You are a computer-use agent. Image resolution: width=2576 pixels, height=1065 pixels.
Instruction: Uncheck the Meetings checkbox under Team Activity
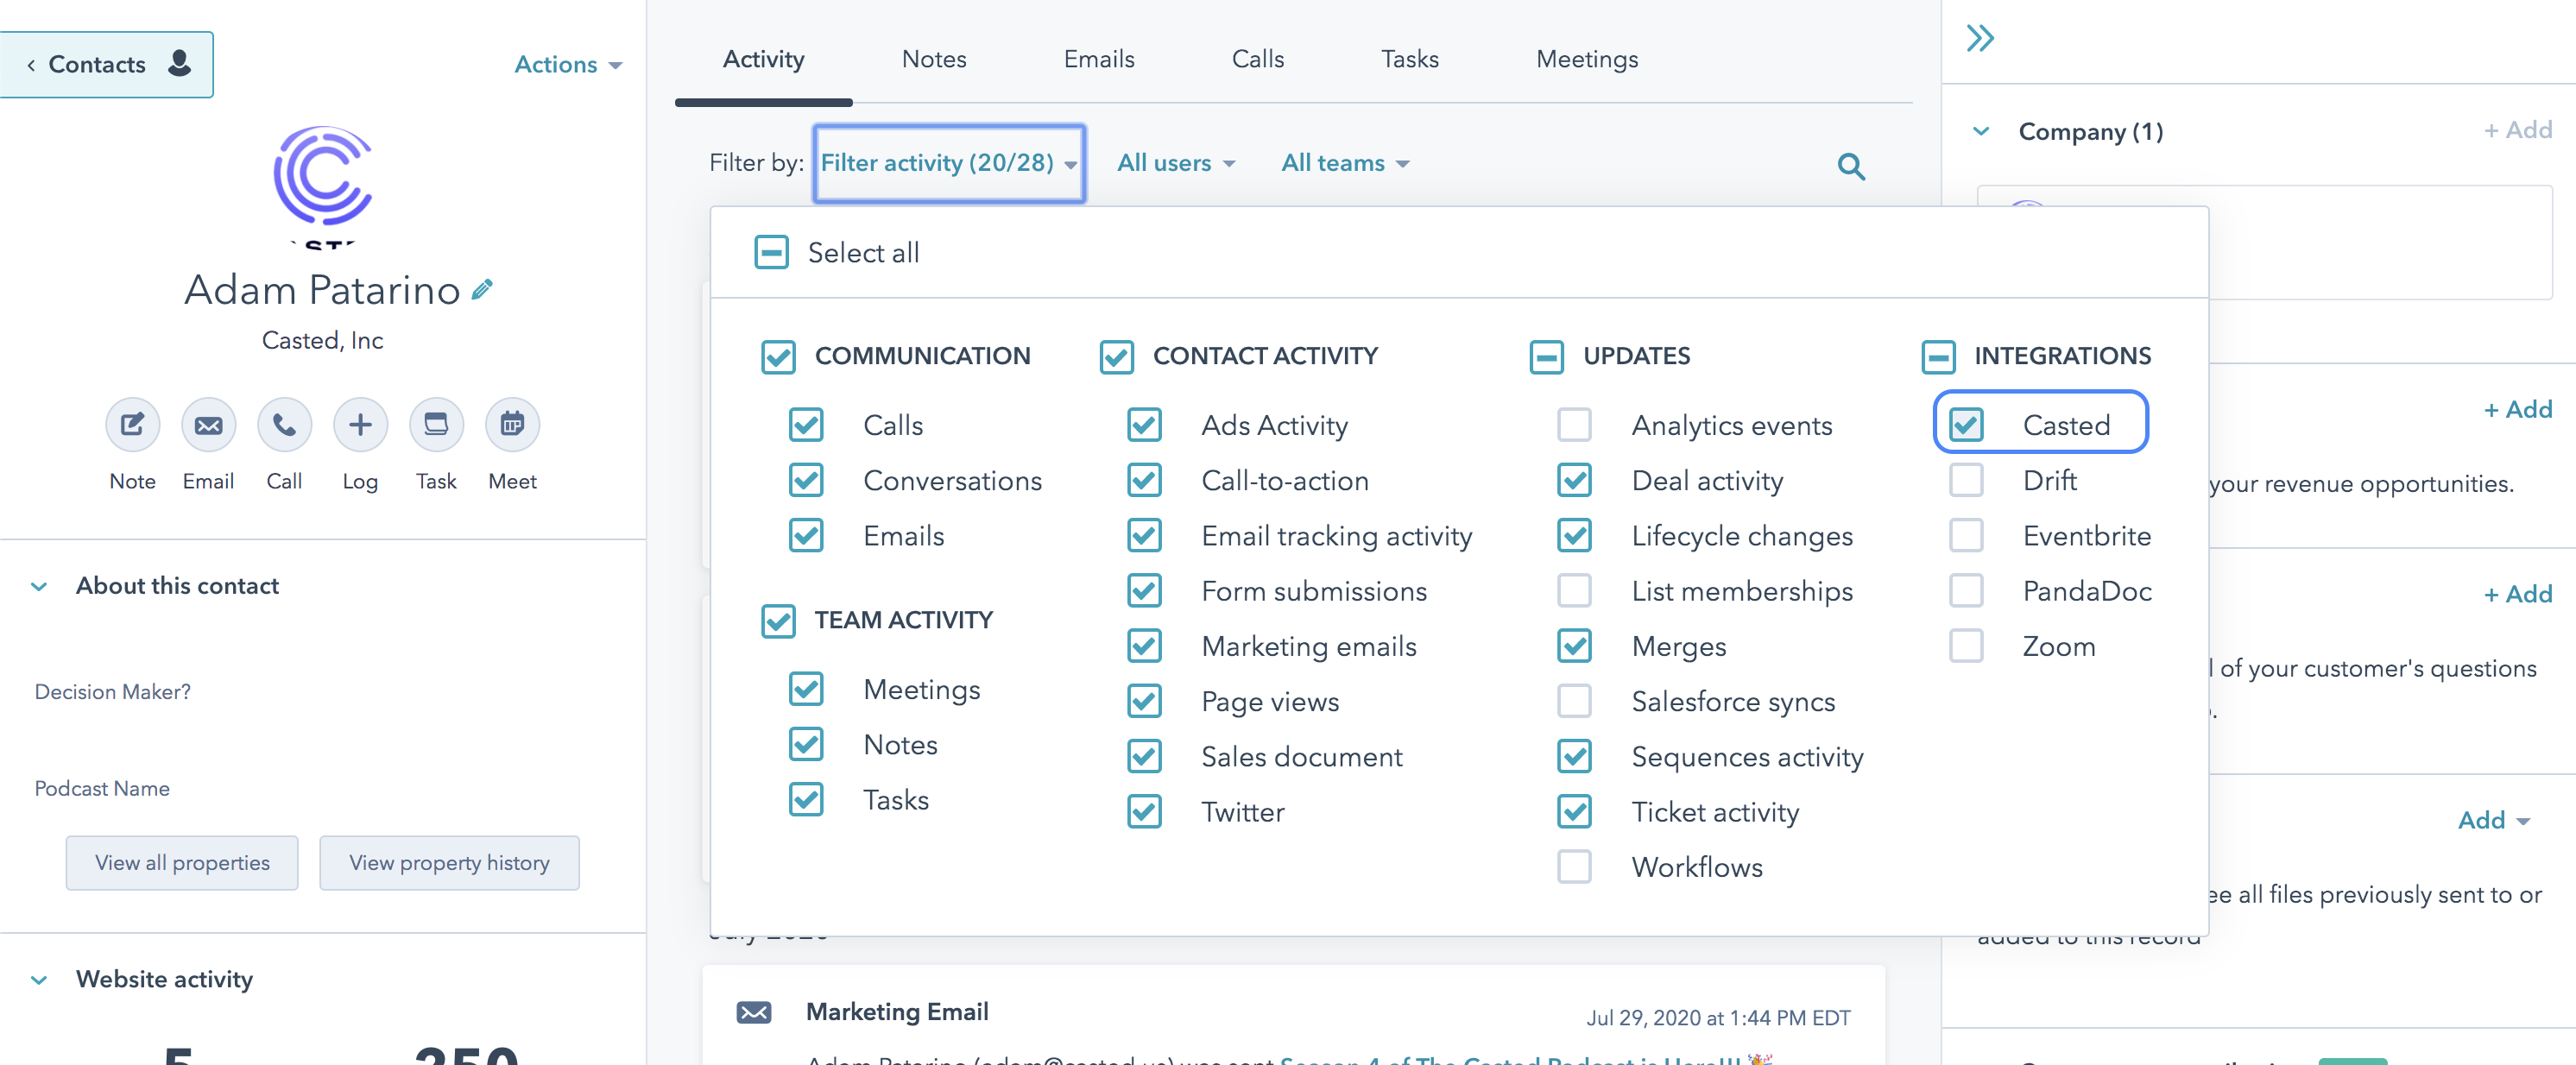tap(806, 689)
